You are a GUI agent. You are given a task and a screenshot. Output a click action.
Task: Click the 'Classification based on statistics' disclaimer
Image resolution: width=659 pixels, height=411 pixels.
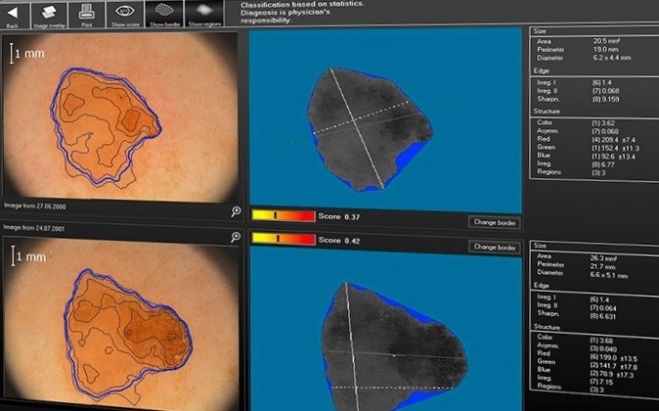(303, 12)
